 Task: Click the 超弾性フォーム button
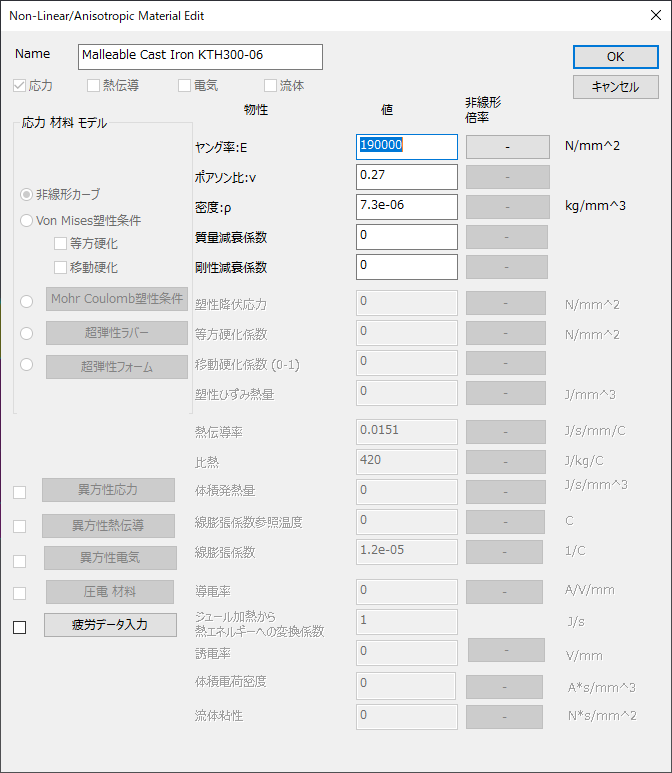117,367
